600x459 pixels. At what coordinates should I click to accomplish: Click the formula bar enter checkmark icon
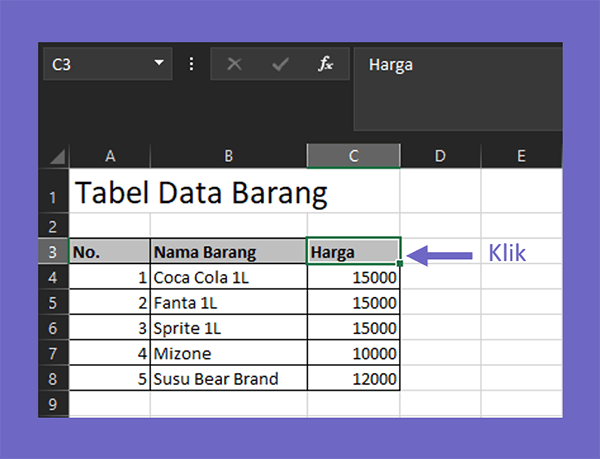click(x=280, y=64)
